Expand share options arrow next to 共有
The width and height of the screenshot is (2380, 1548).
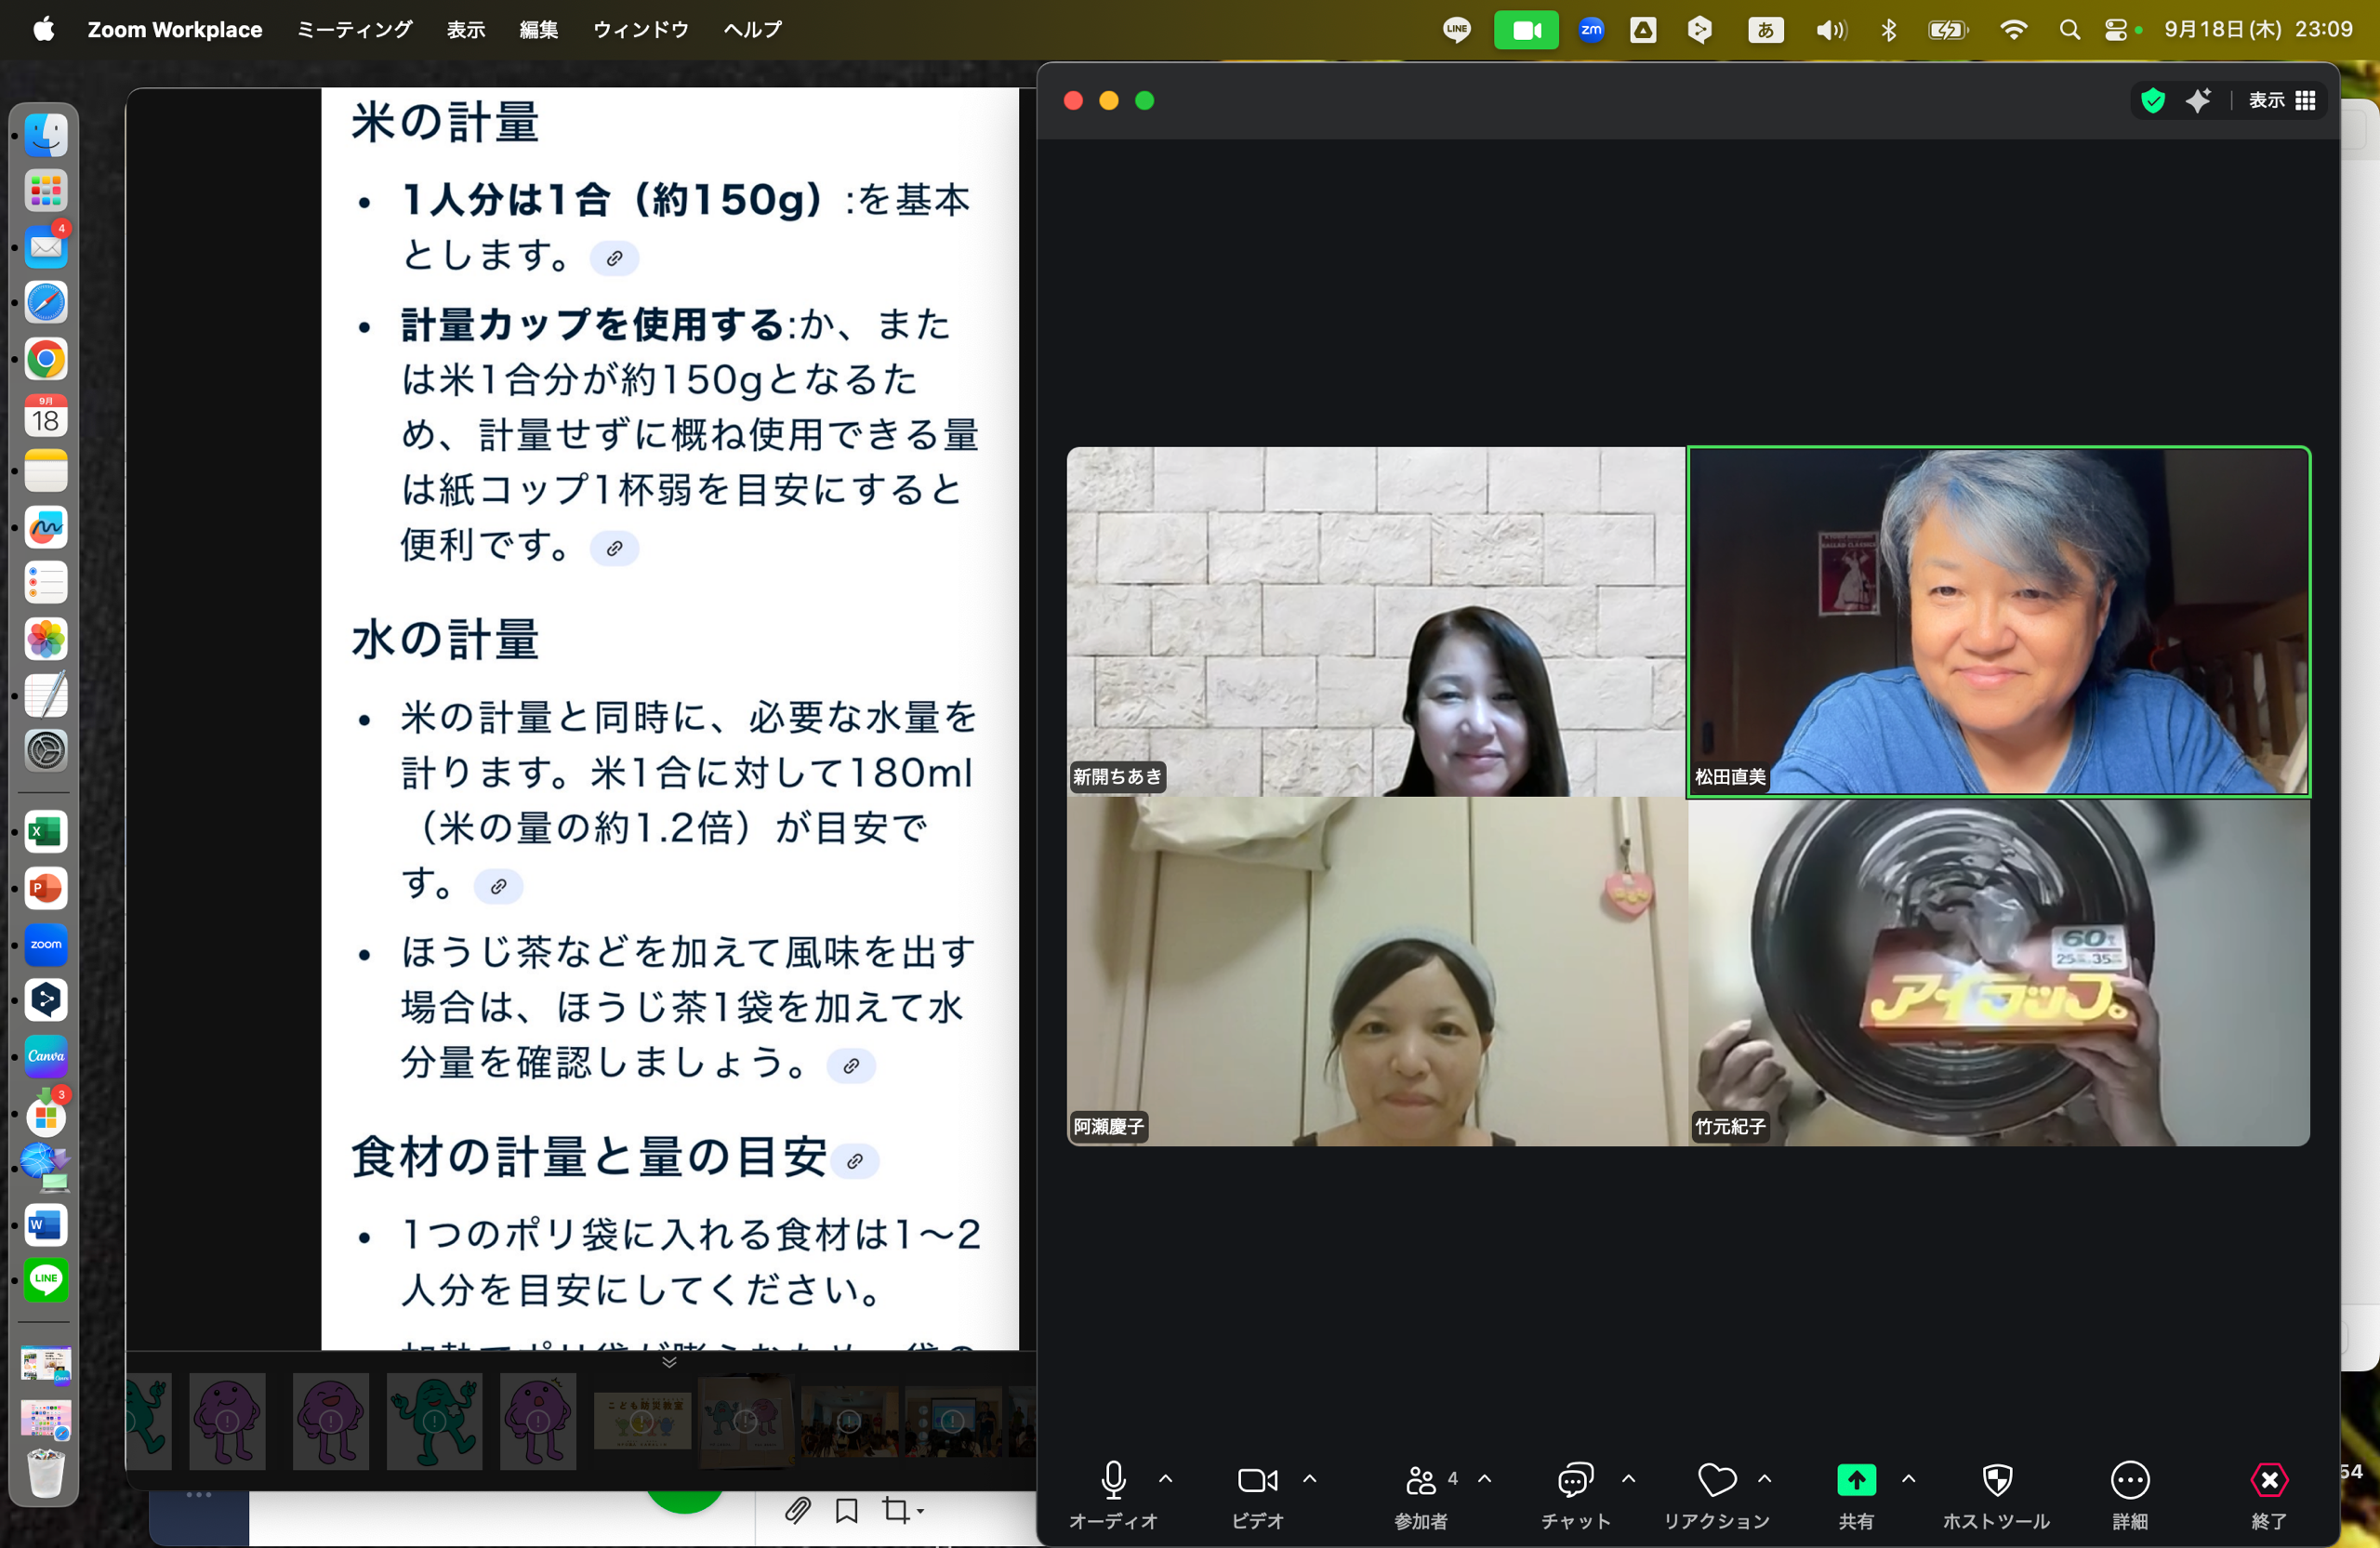tap(1907, 1478)
